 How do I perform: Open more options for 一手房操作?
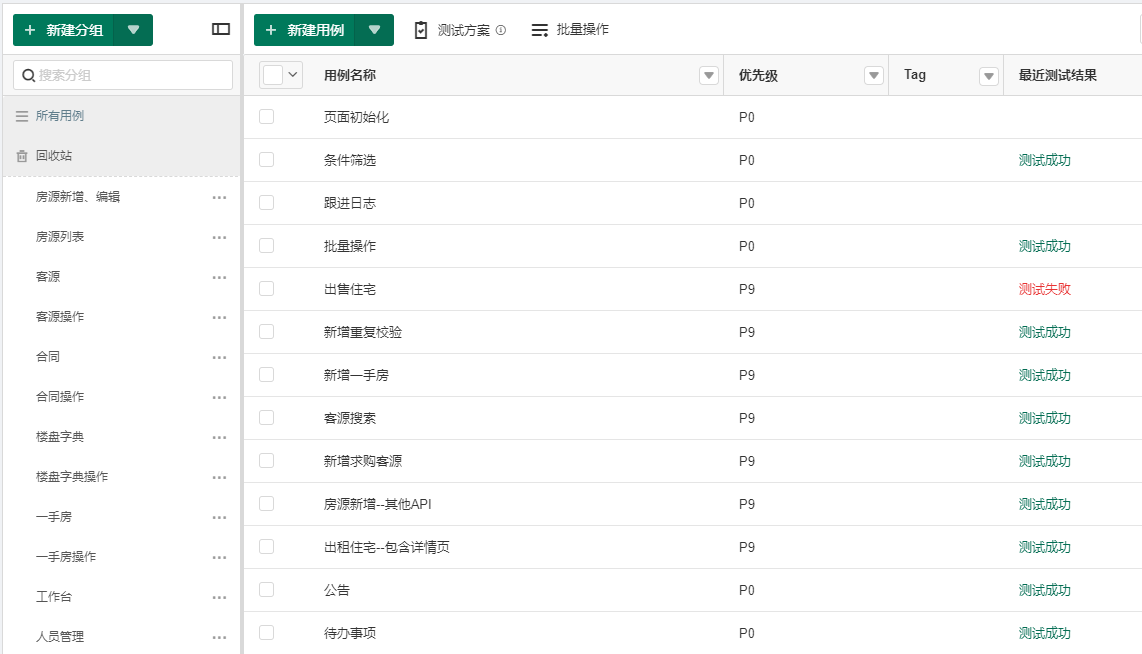[x=219, y=558]
